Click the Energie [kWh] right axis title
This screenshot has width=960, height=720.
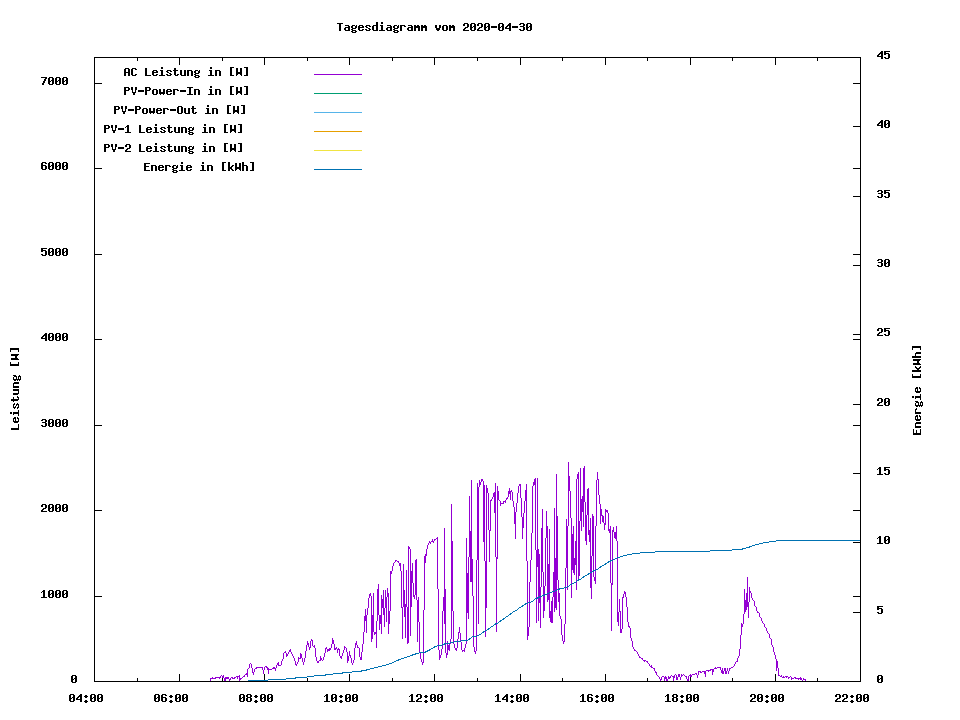(918, 390)
